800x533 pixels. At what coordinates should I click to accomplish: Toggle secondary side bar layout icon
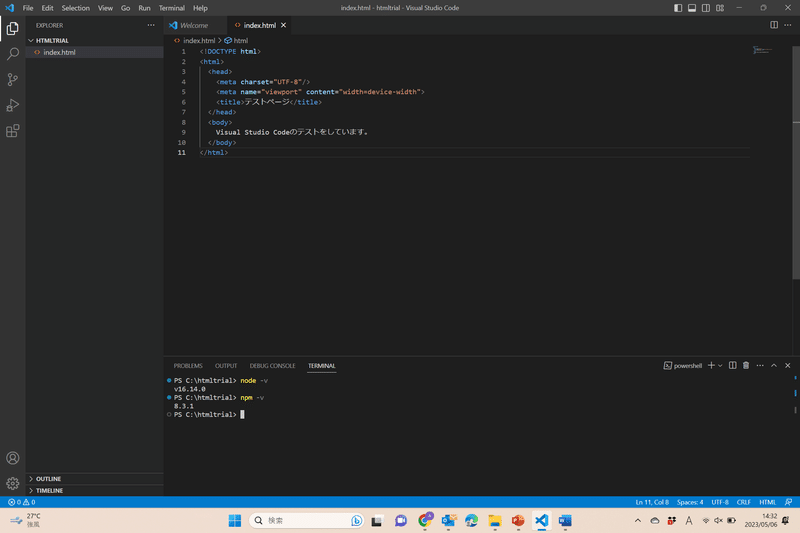pos(706,8)
